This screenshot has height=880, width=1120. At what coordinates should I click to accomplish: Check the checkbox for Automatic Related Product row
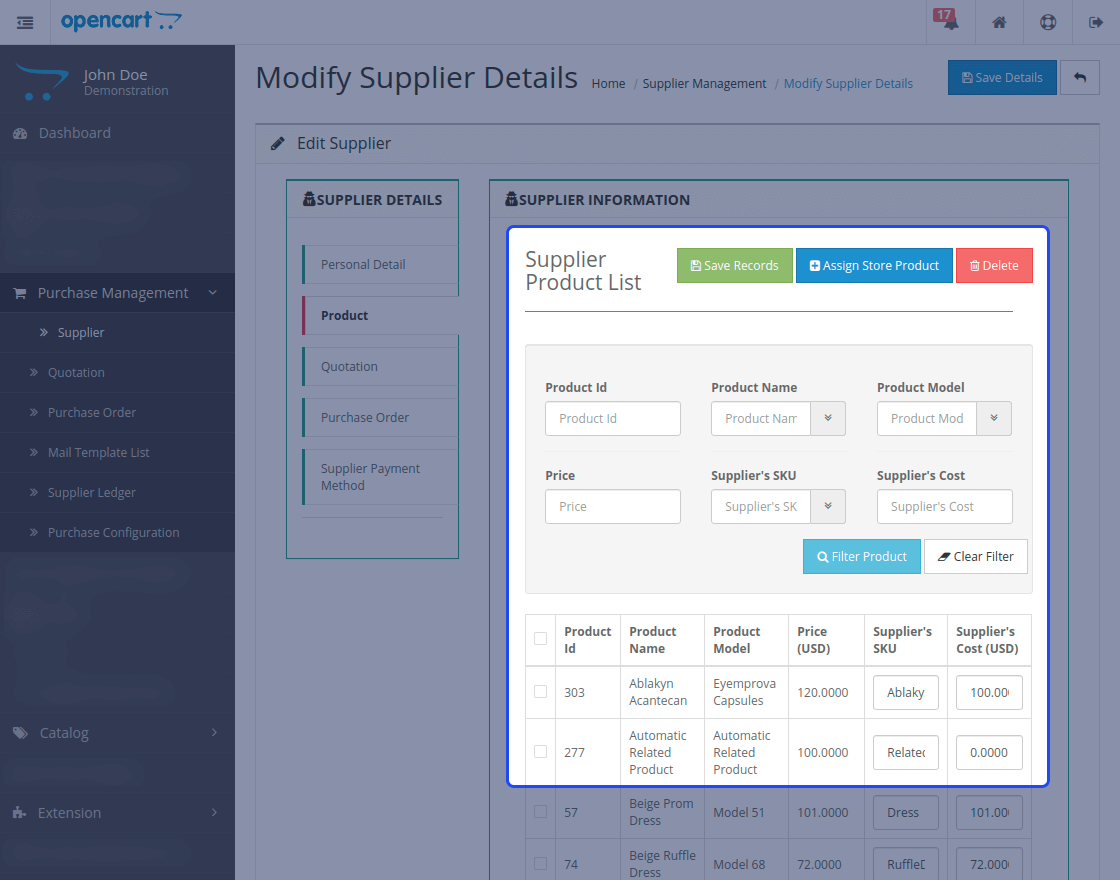click(x=541, y=752)
